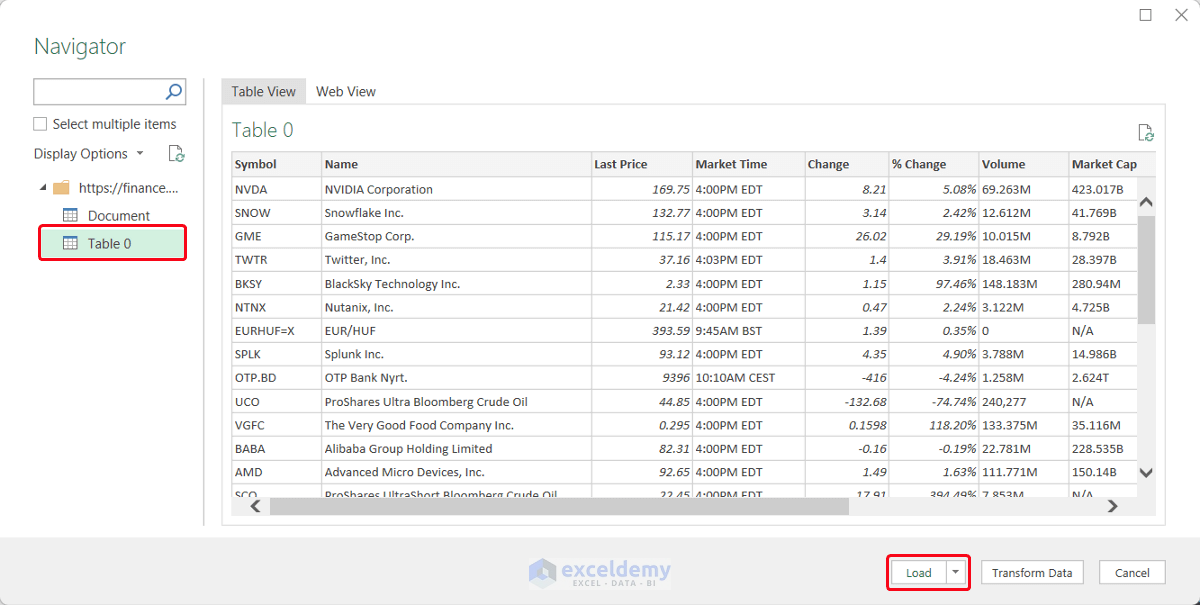Collapse the finance URL tree node

[x=43, y=188]
